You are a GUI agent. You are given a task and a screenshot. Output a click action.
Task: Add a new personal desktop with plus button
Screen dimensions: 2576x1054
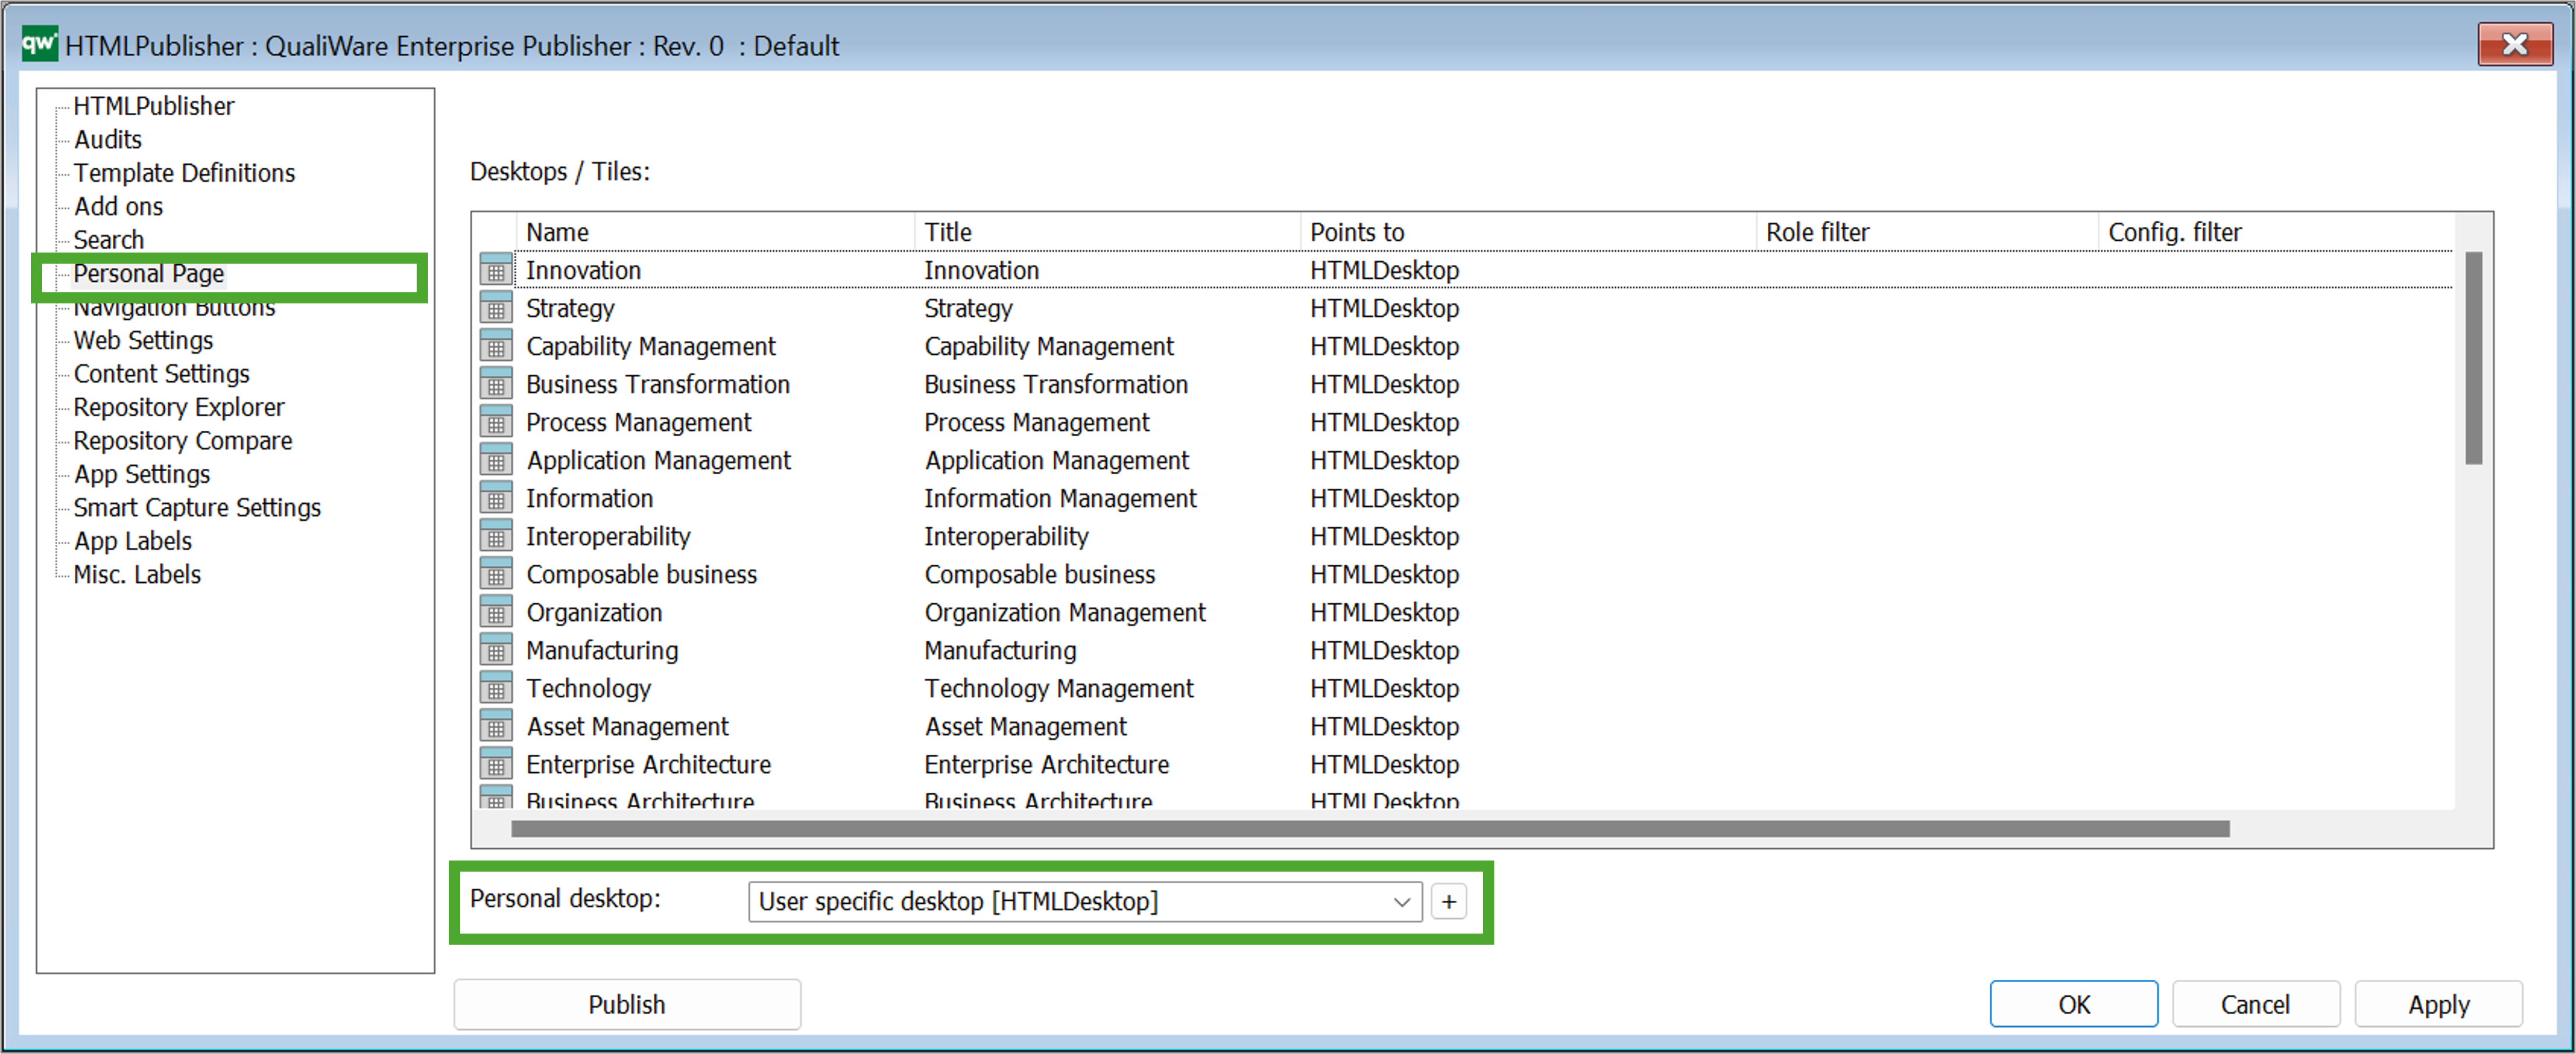1448,901
